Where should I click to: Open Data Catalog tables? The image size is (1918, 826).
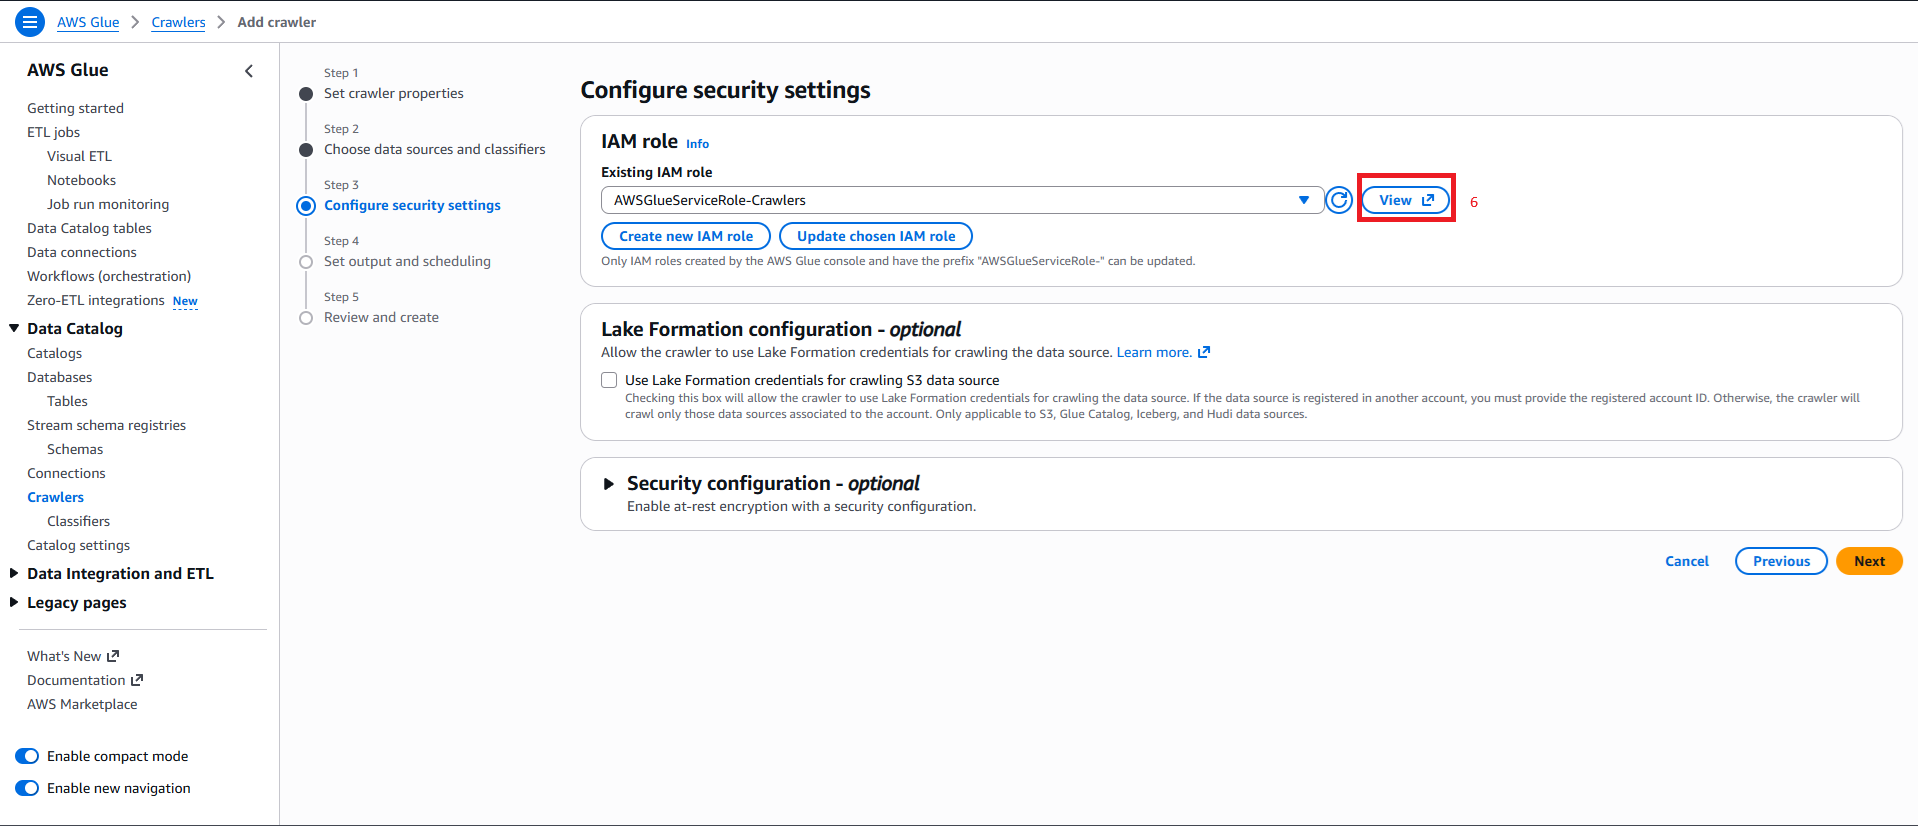[x=89, y=228]
